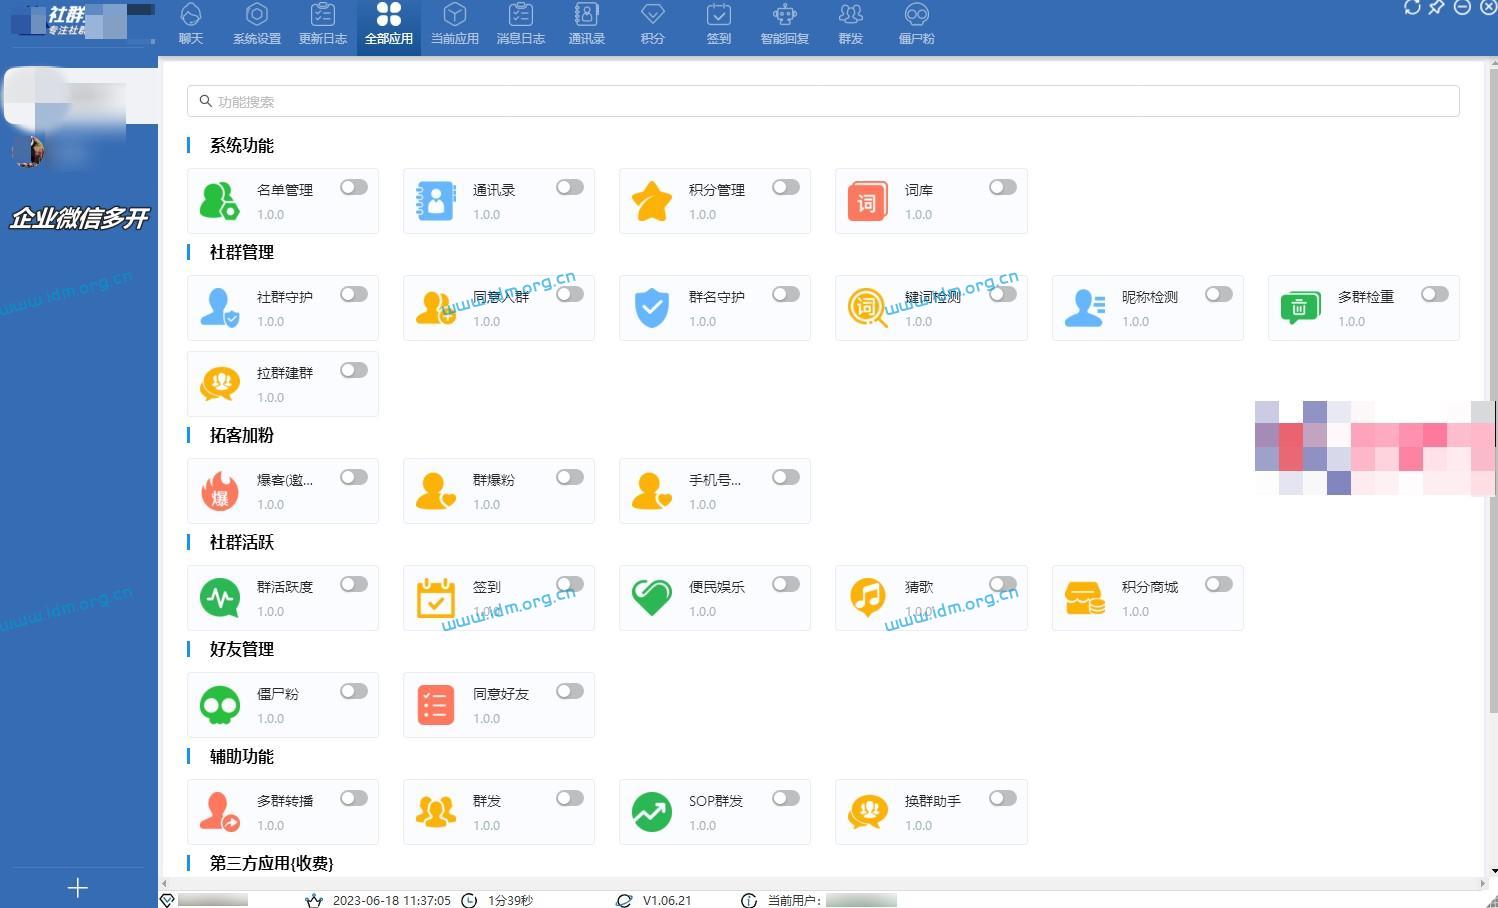The height and width of the screenshot is (908, 1498).
Task: Click the 群爆粉 orange user icon
Action: pos(435,491)
